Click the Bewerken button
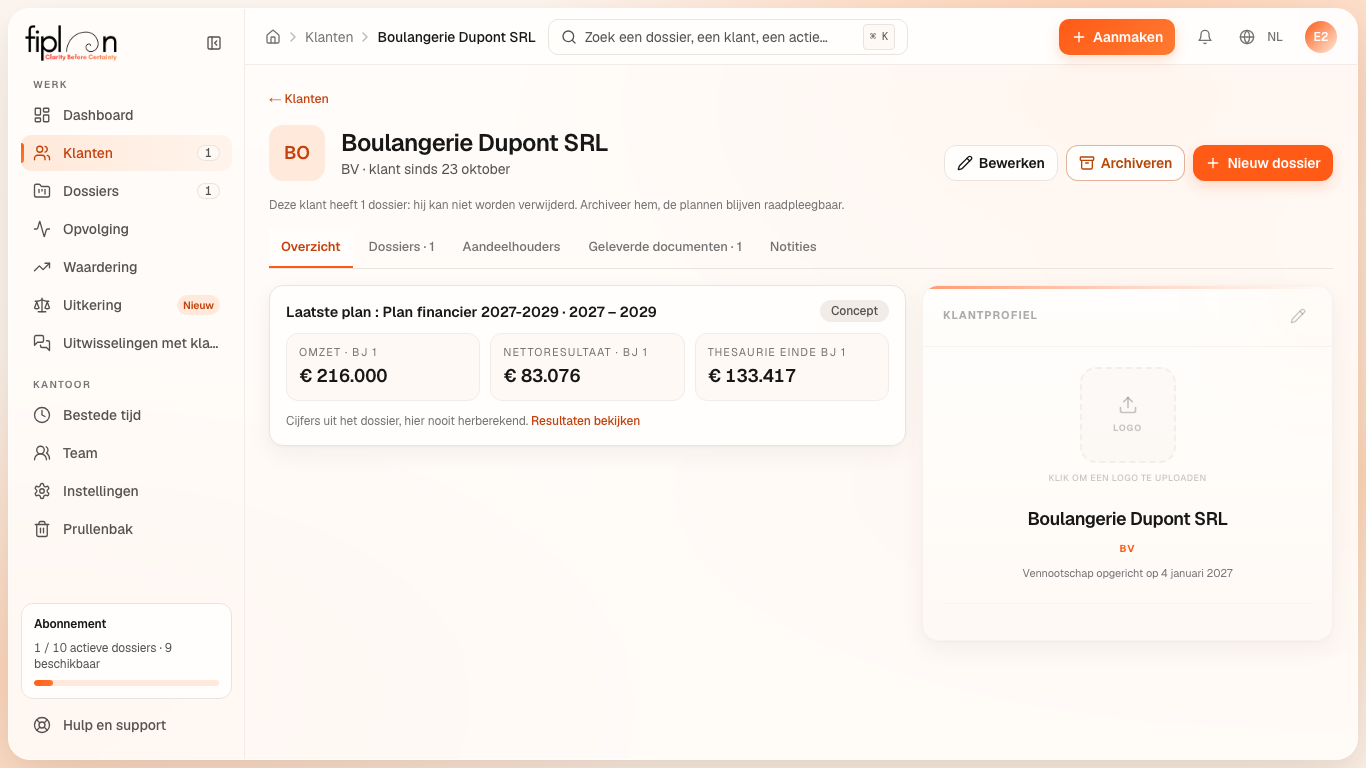 (1001, 163)
